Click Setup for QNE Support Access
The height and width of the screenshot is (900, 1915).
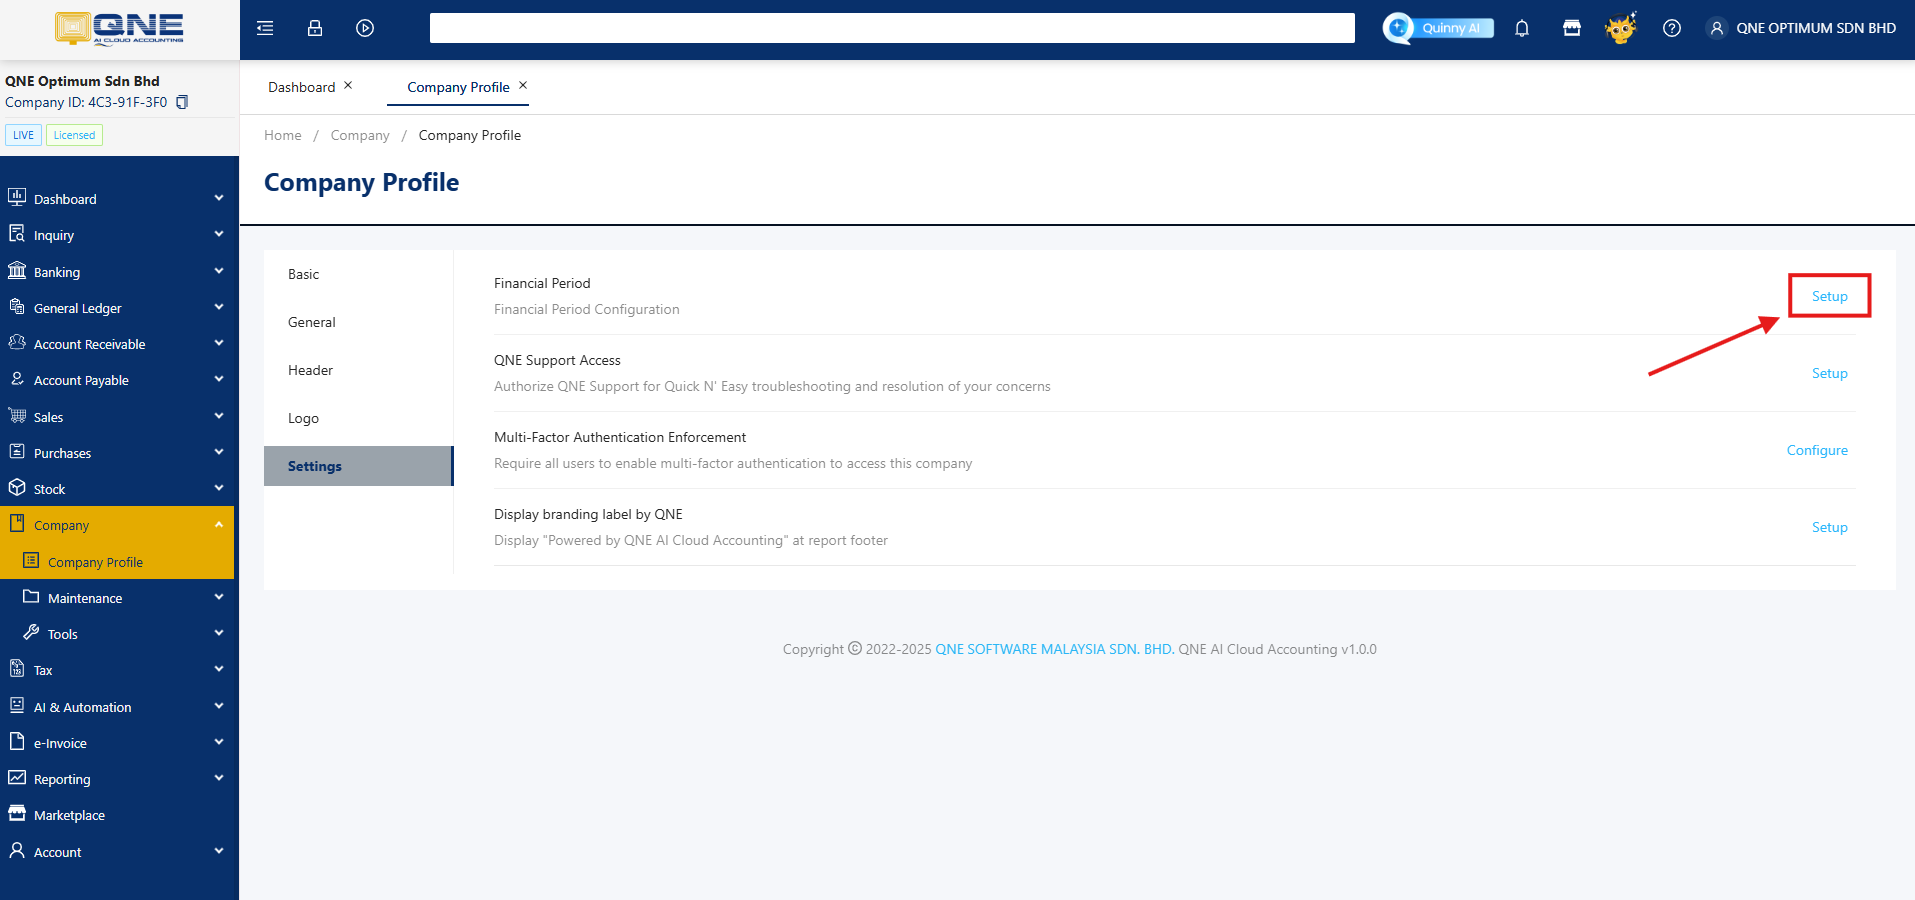[1829, 373]
